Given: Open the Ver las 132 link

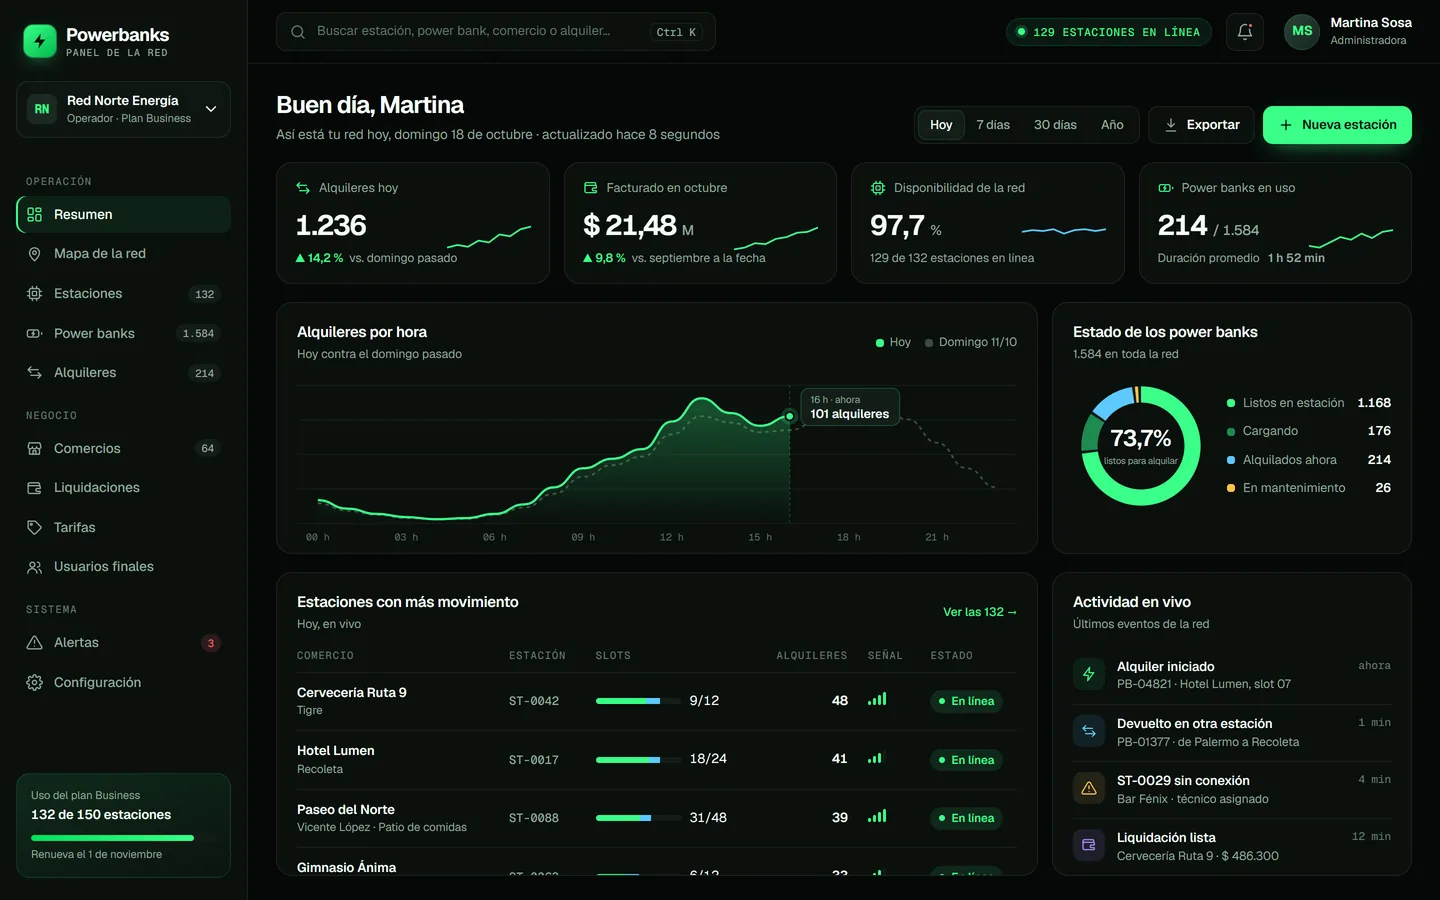Looking at the screenshot, I should [980, 612].
